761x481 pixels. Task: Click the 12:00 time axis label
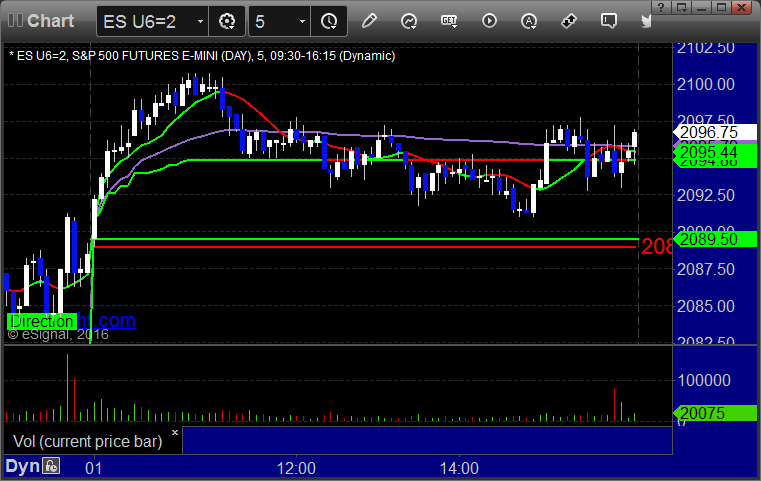click(296, 468)
